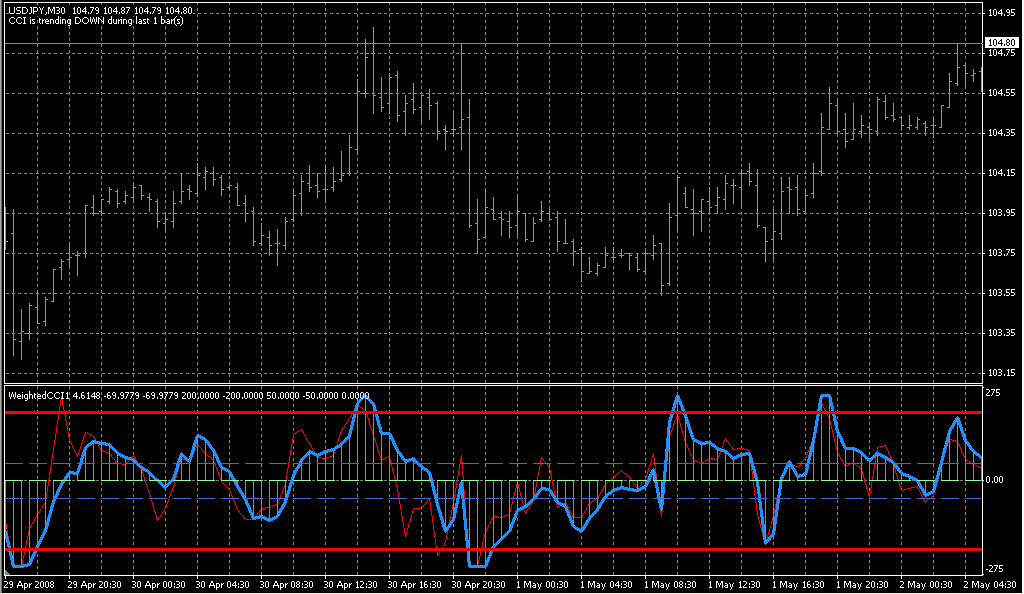Click the 103.15 price scale label

point(1001,373)
